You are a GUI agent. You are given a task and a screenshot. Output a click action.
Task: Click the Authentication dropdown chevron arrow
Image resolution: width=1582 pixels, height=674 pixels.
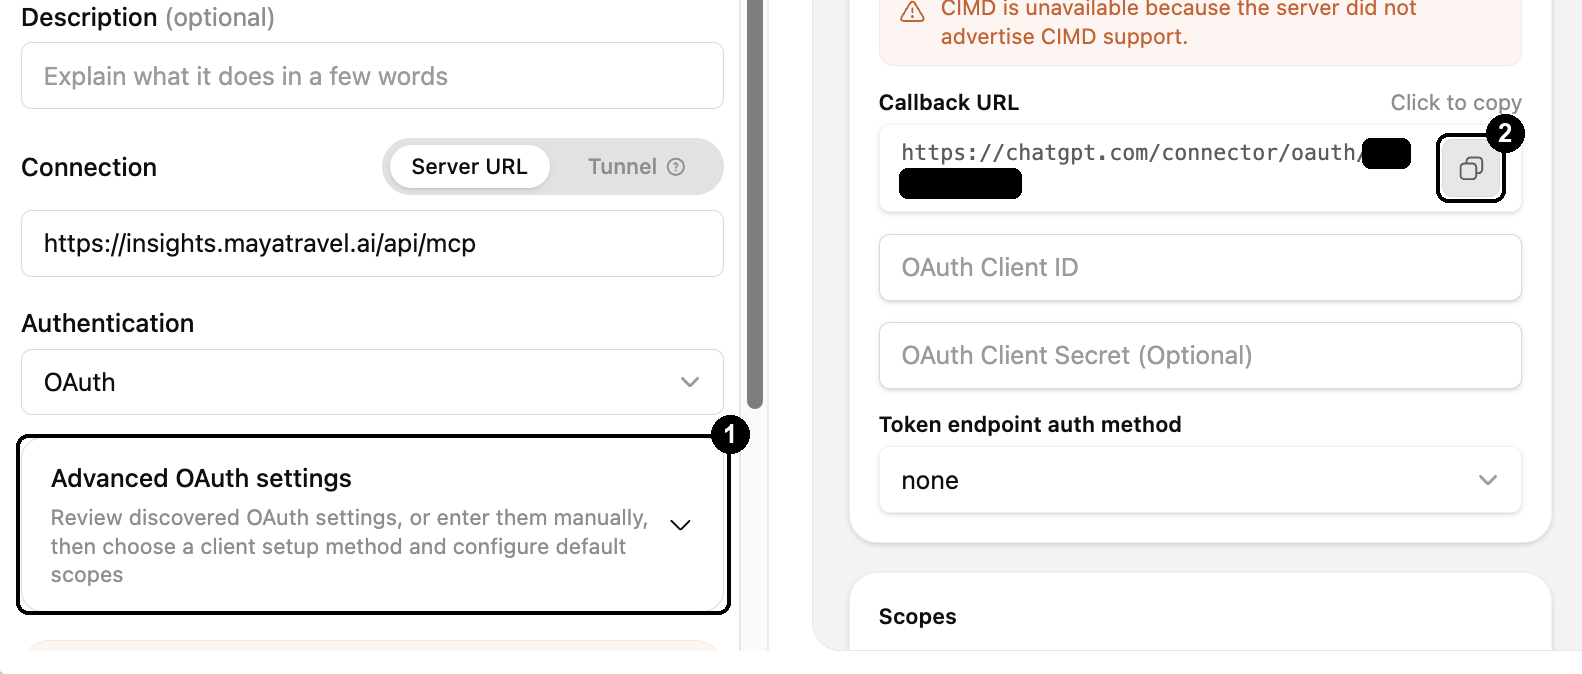(690, 382)
